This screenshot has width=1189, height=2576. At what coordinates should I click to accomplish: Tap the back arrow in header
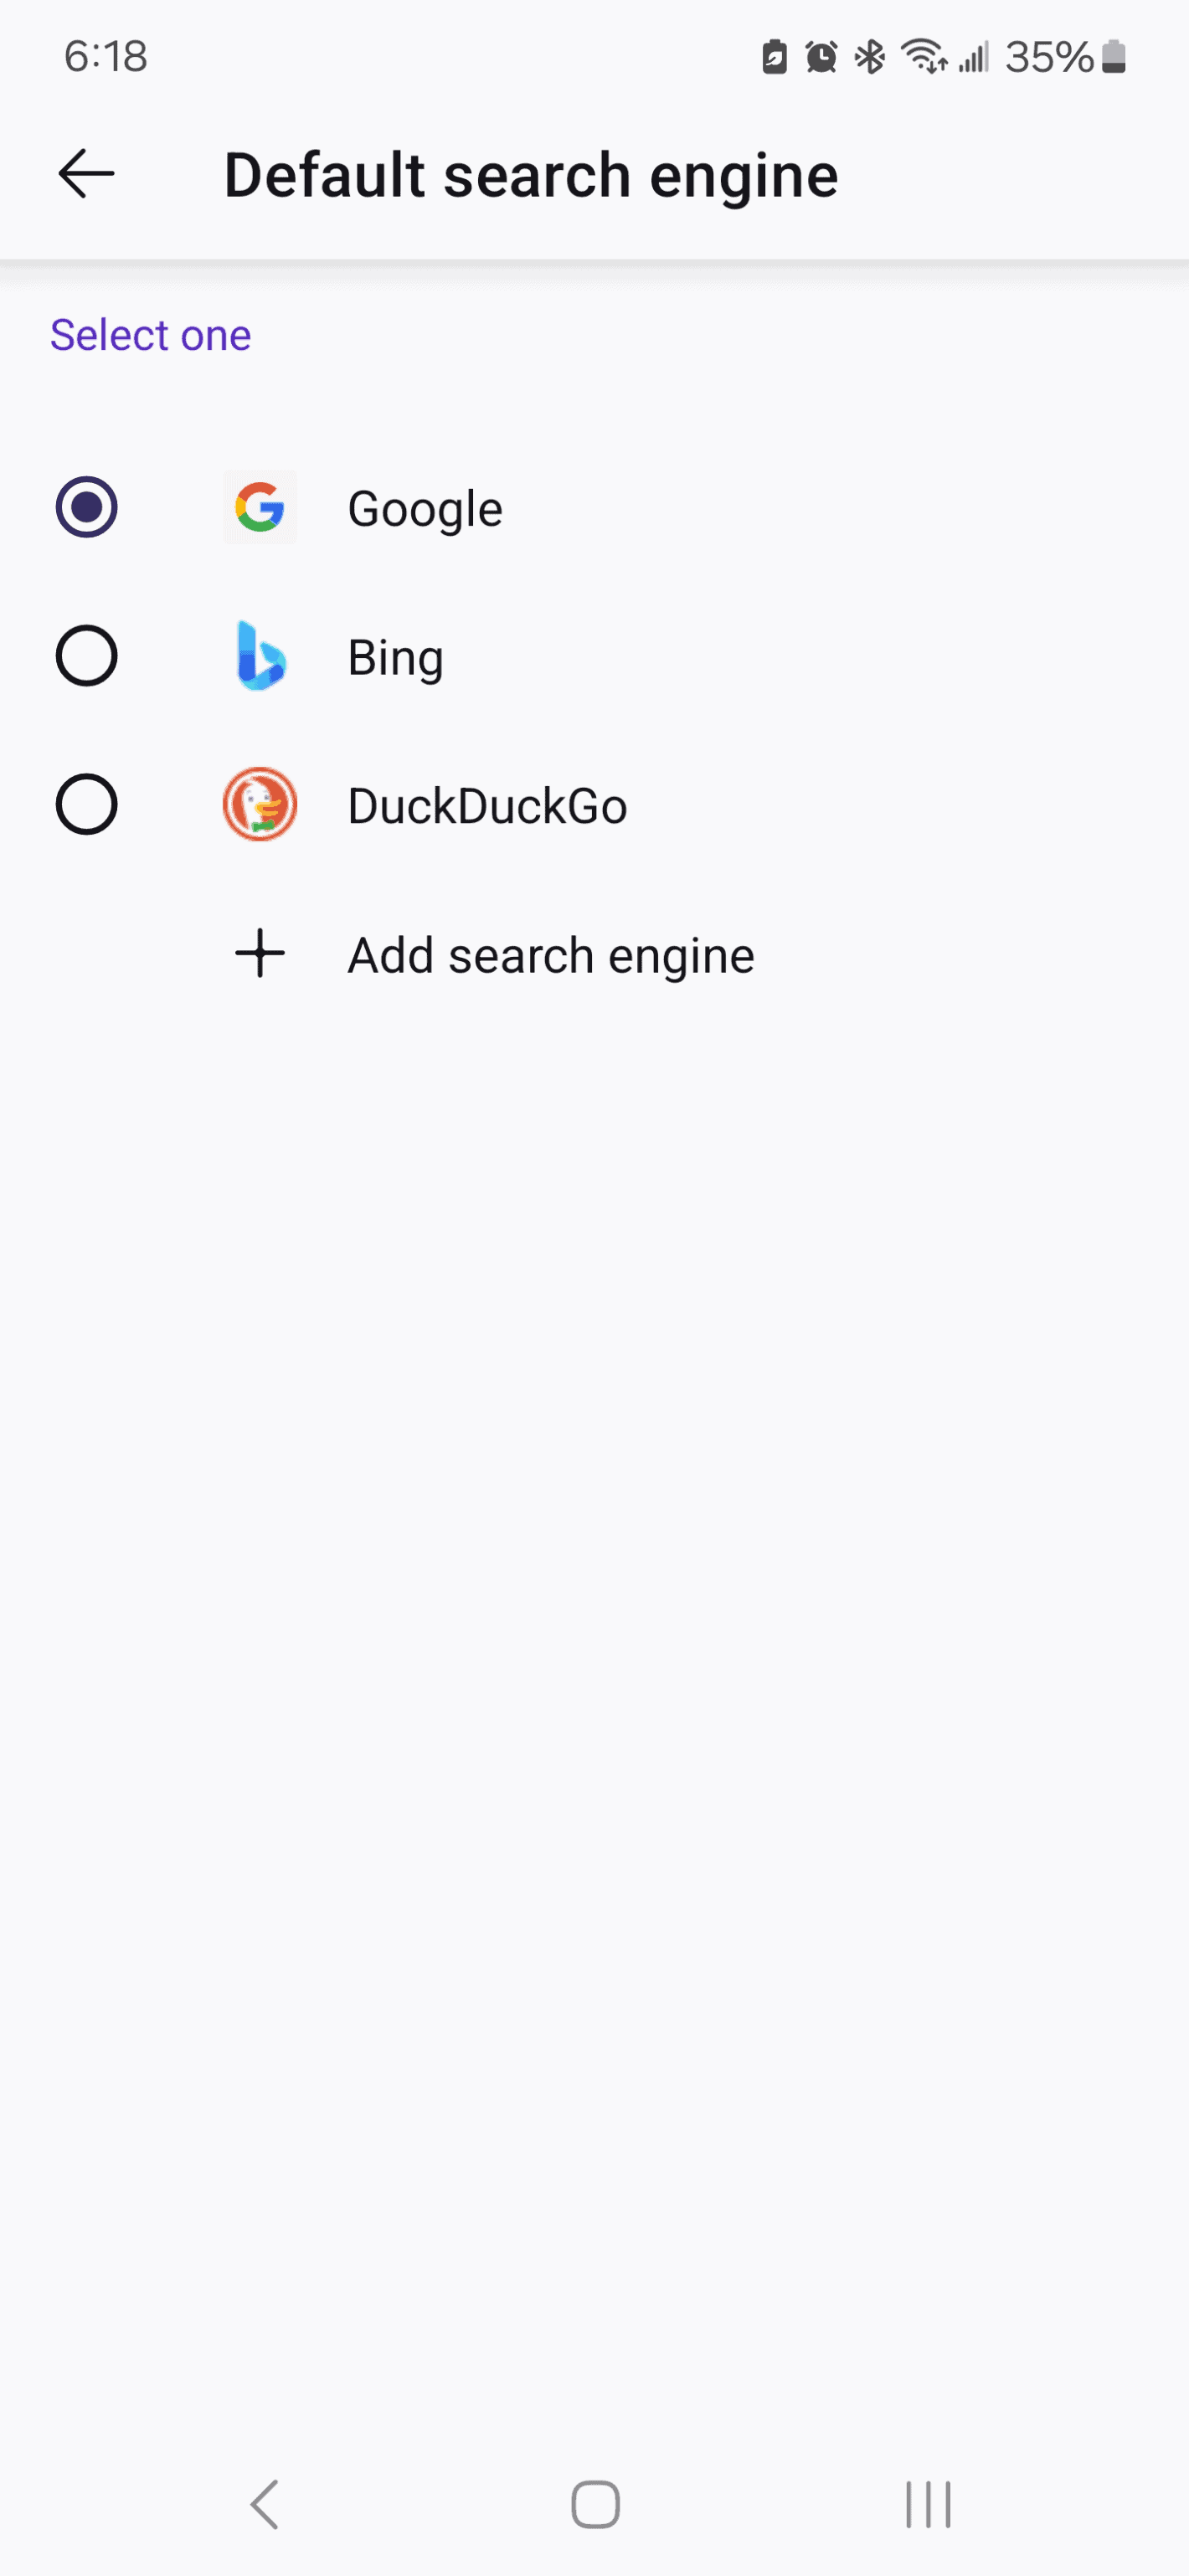tap(86, 174)
